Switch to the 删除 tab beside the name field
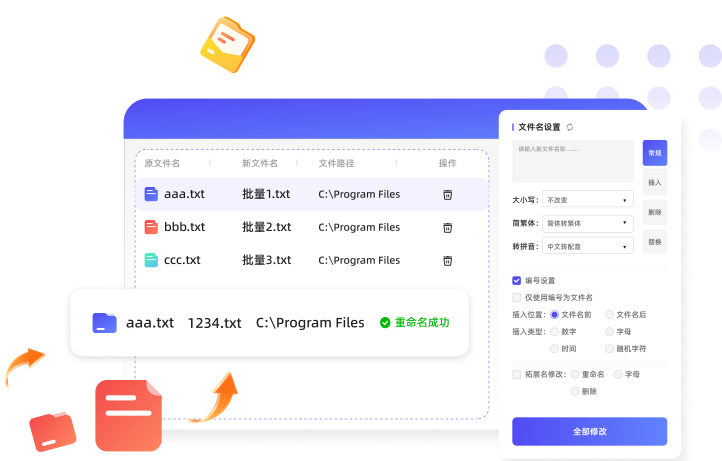This screenshot has height=461, width=722. 655,212
